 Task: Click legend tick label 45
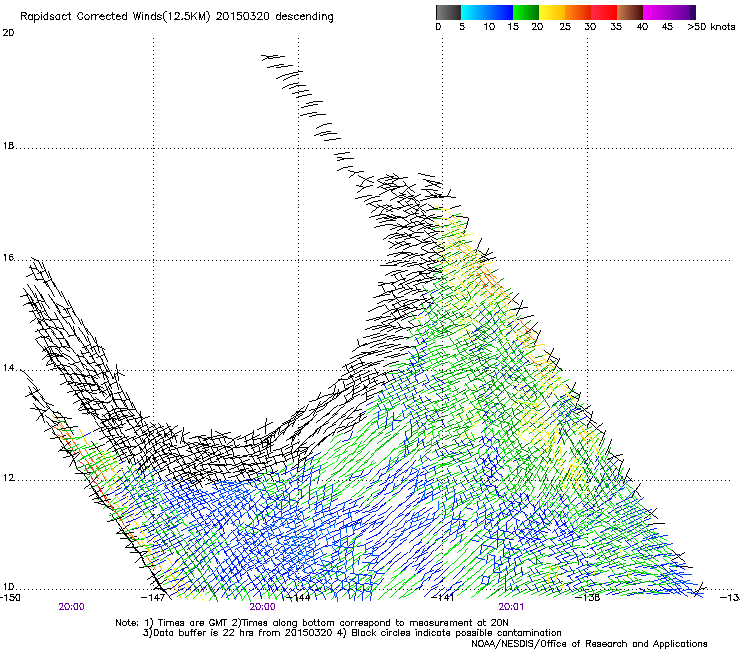667,27
